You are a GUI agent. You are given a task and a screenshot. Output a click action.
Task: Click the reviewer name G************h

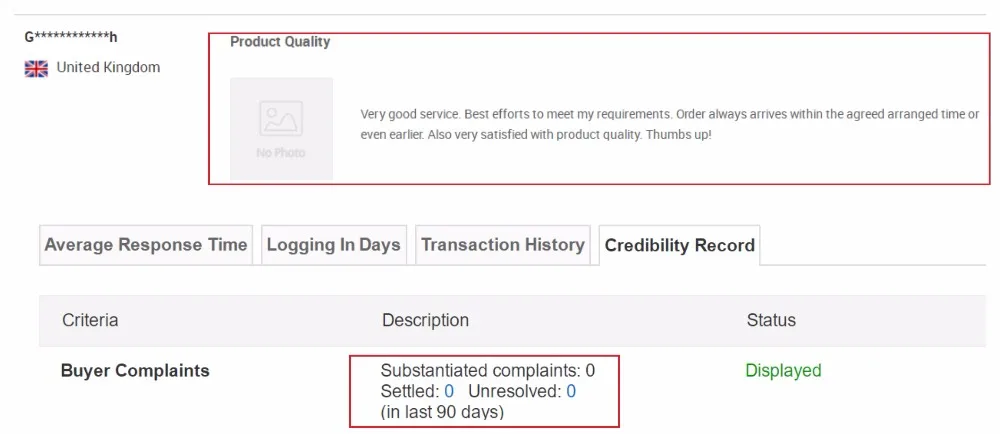pos(71,37)
